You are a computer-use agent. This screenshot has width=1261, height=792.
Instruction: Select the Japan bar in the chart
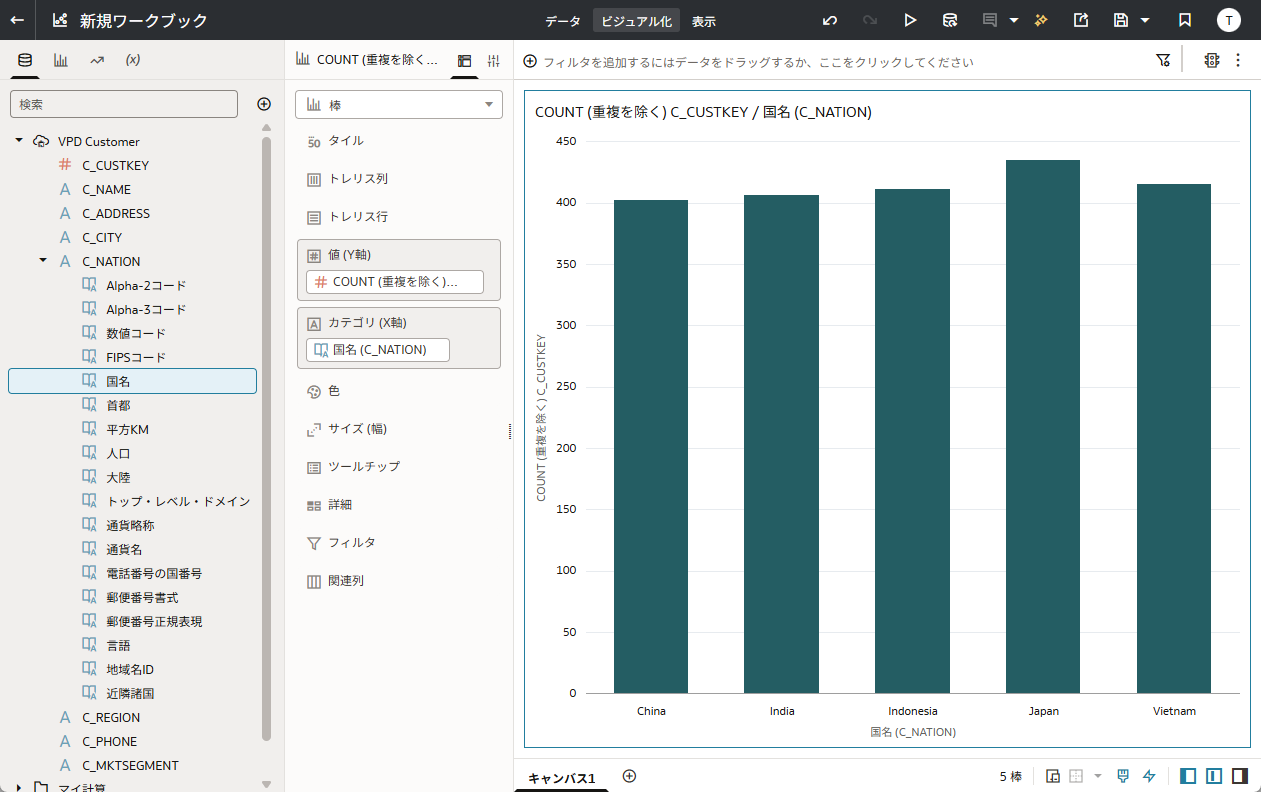[x=1043, y=427]
